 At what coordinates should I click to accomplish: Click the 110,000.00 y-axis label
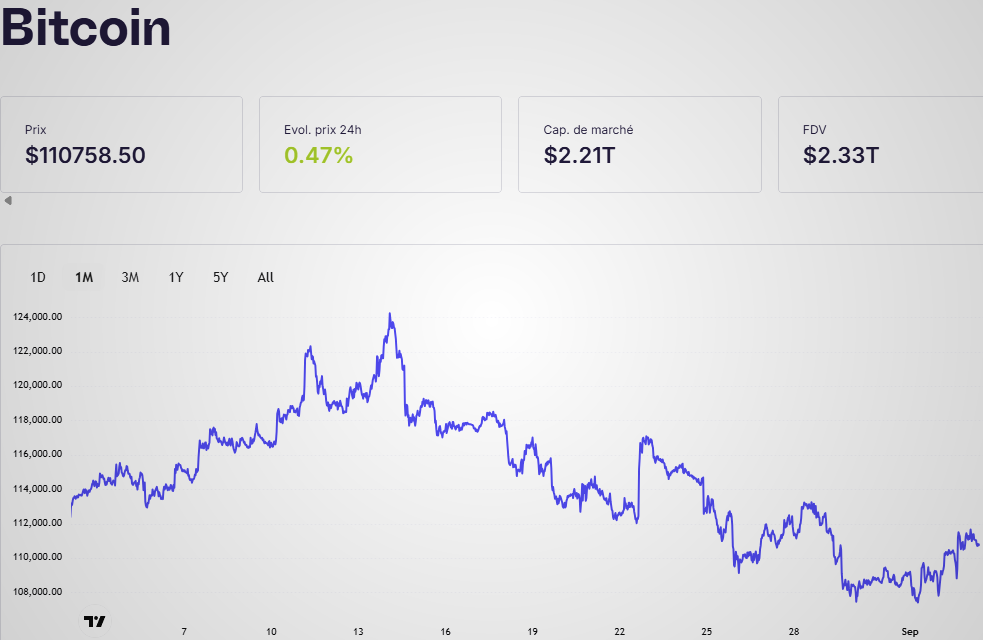click(38, 557)
